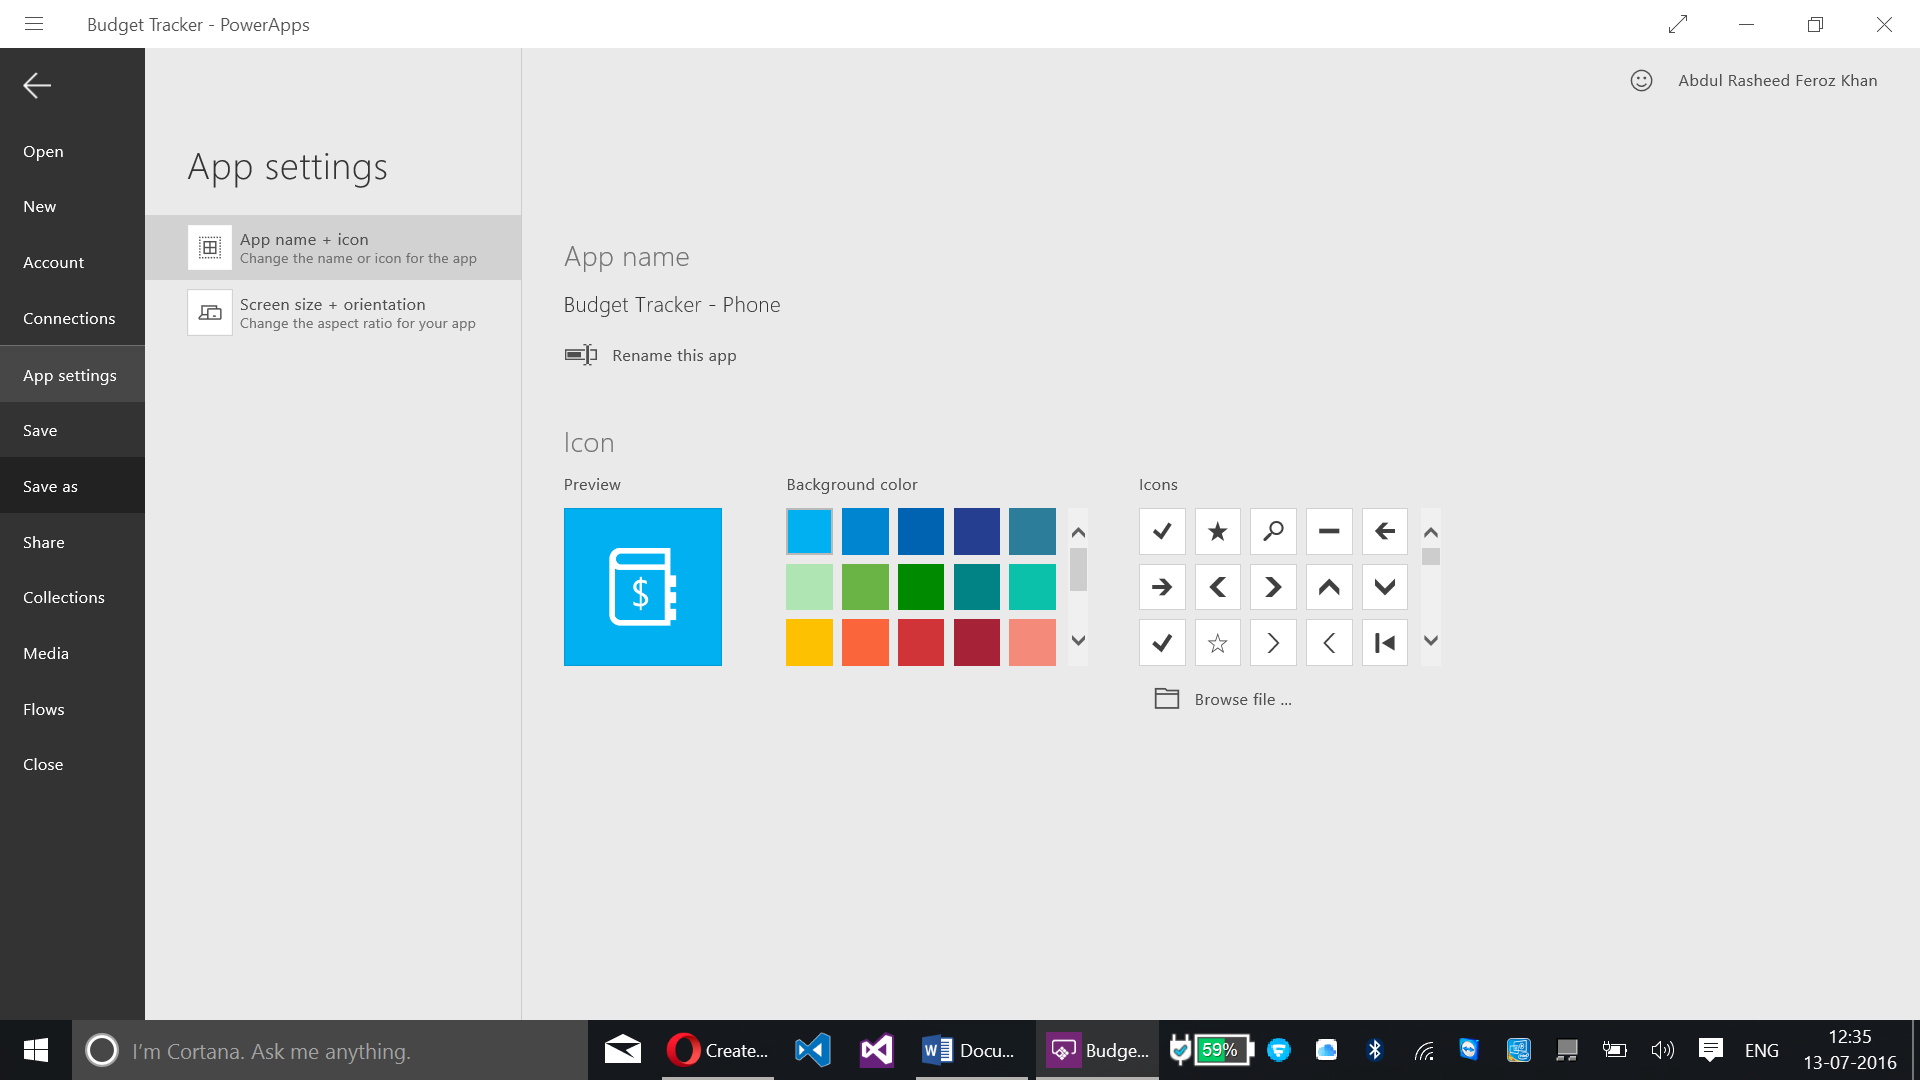Screen dimensions: 1920x1080
Task: Click the background color list down arrow
Action: [1078, 641]
